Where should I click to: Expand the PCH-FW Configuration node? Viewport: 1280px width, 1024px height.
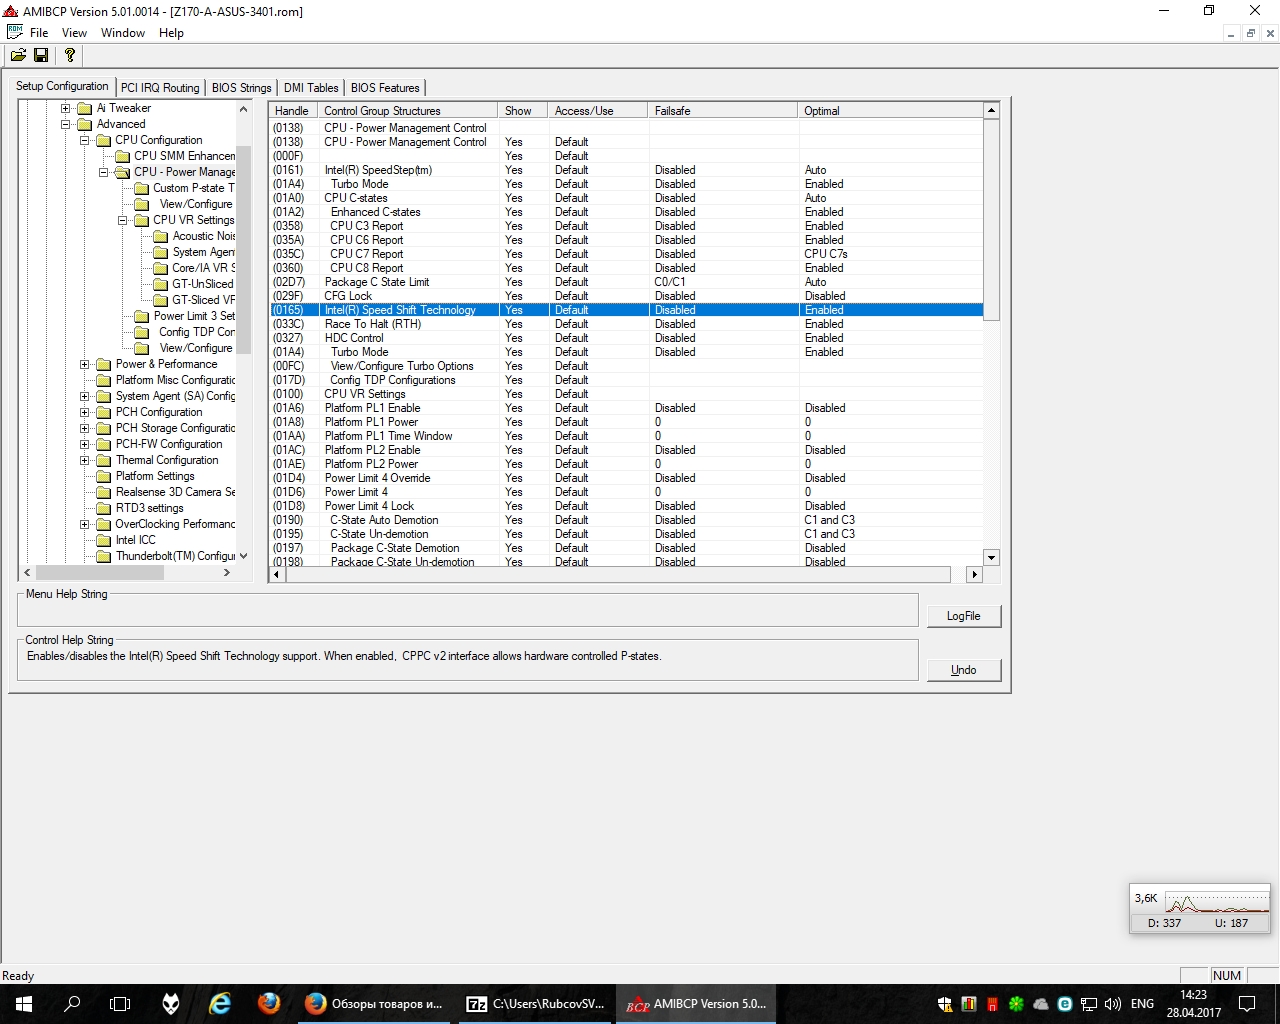pos(85,444)
